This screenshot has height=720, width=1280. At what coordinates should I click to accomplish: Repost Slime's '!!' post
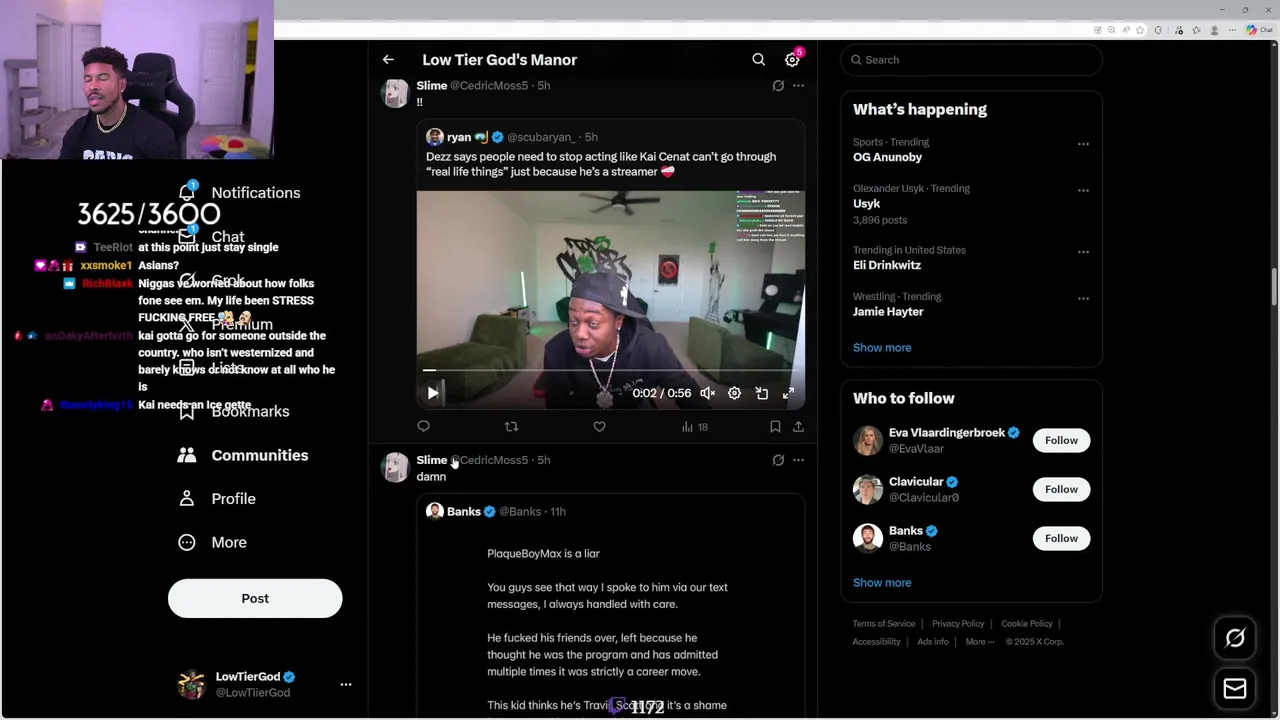coord(511,427)
